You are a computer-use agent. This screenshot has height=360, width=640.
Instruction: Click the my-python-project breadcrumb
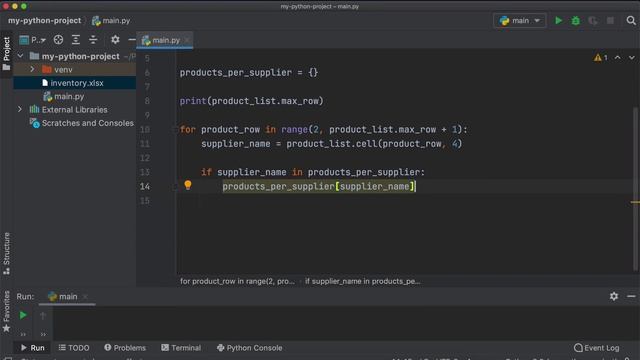pos(44,20)
